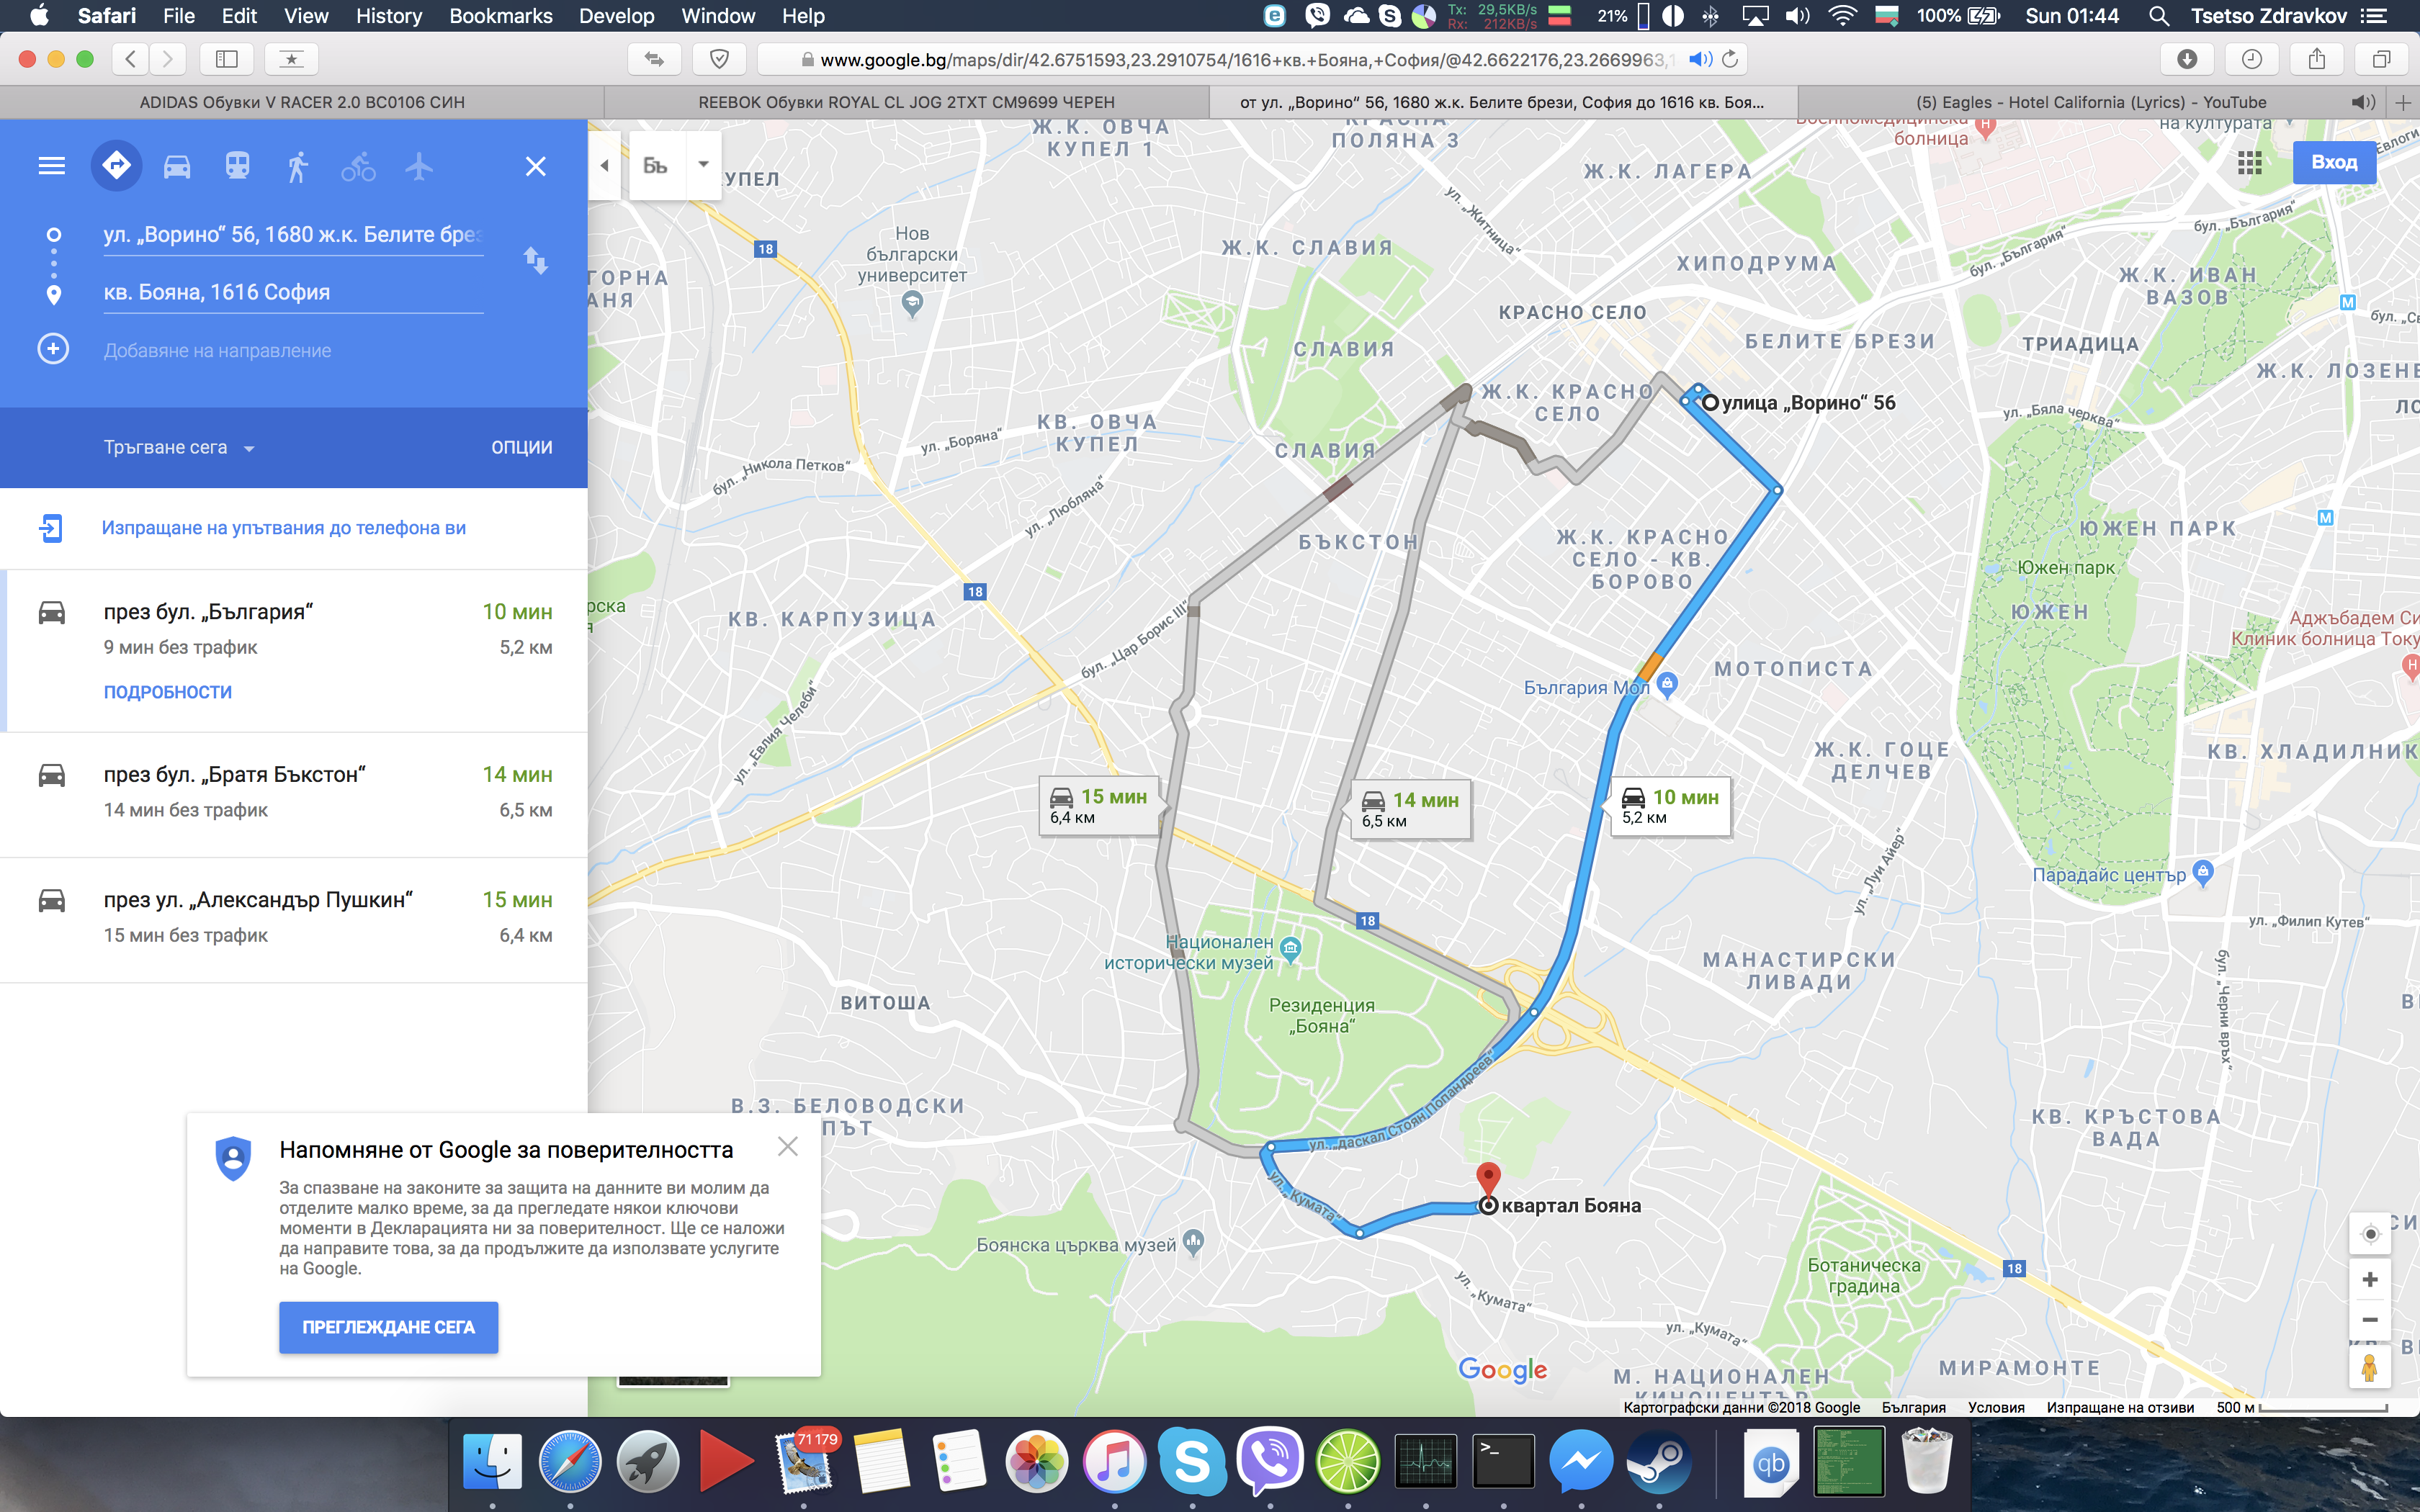Click the Street View pegman
Viewport: 2420px width, 1512px height.
coord(2369,1367)
